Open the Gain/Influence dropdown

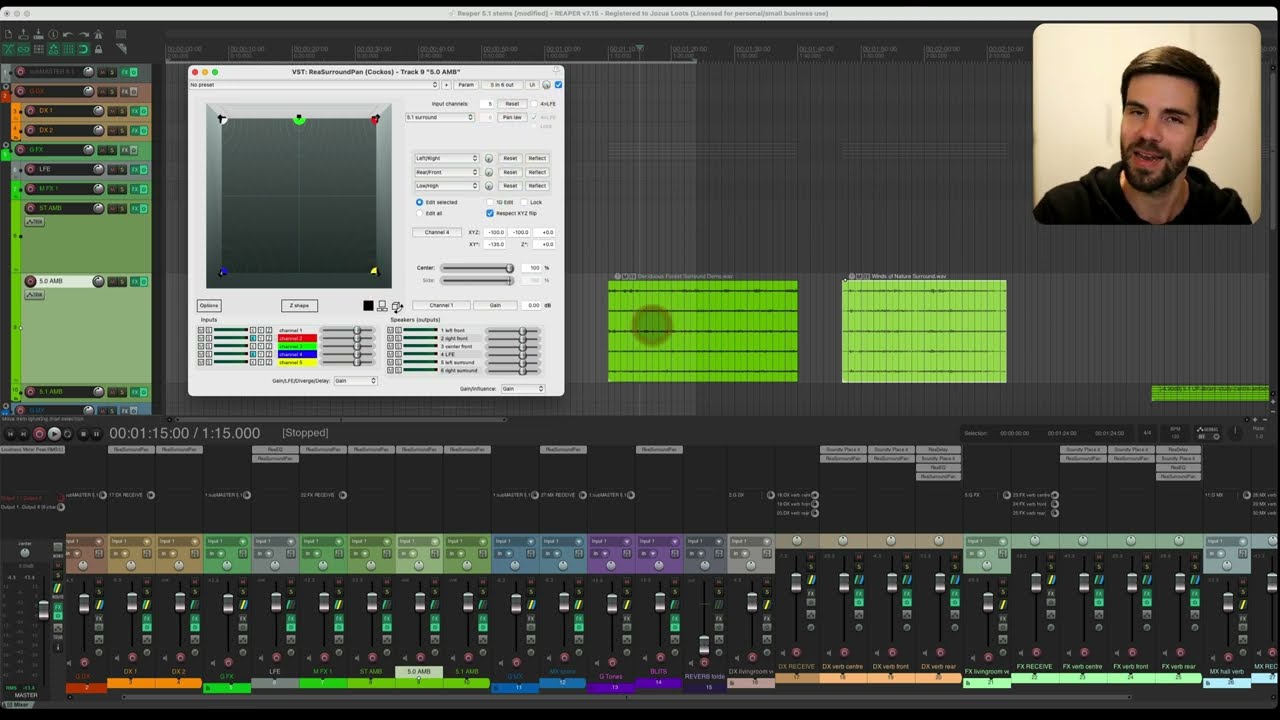523,389
